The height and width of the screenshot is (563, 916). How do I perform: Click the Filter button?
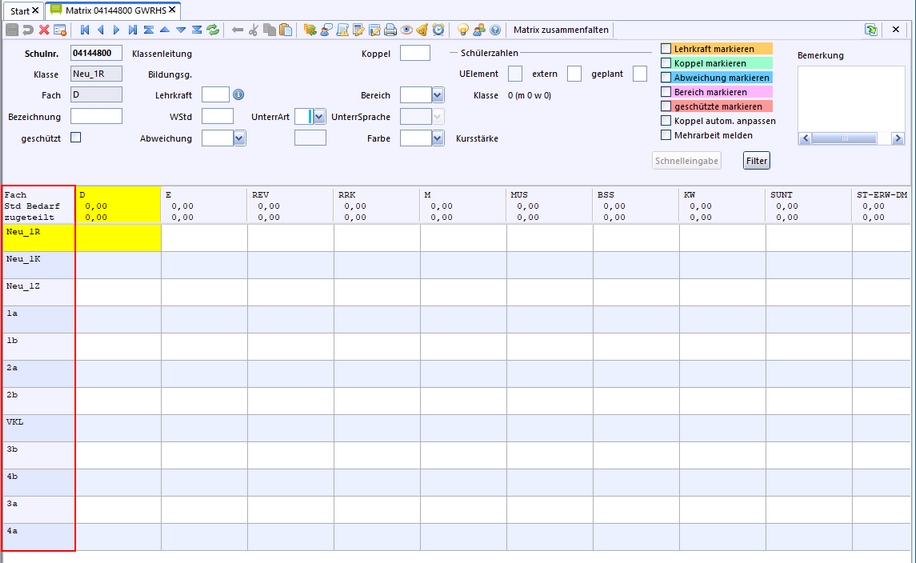coord(756,160)
